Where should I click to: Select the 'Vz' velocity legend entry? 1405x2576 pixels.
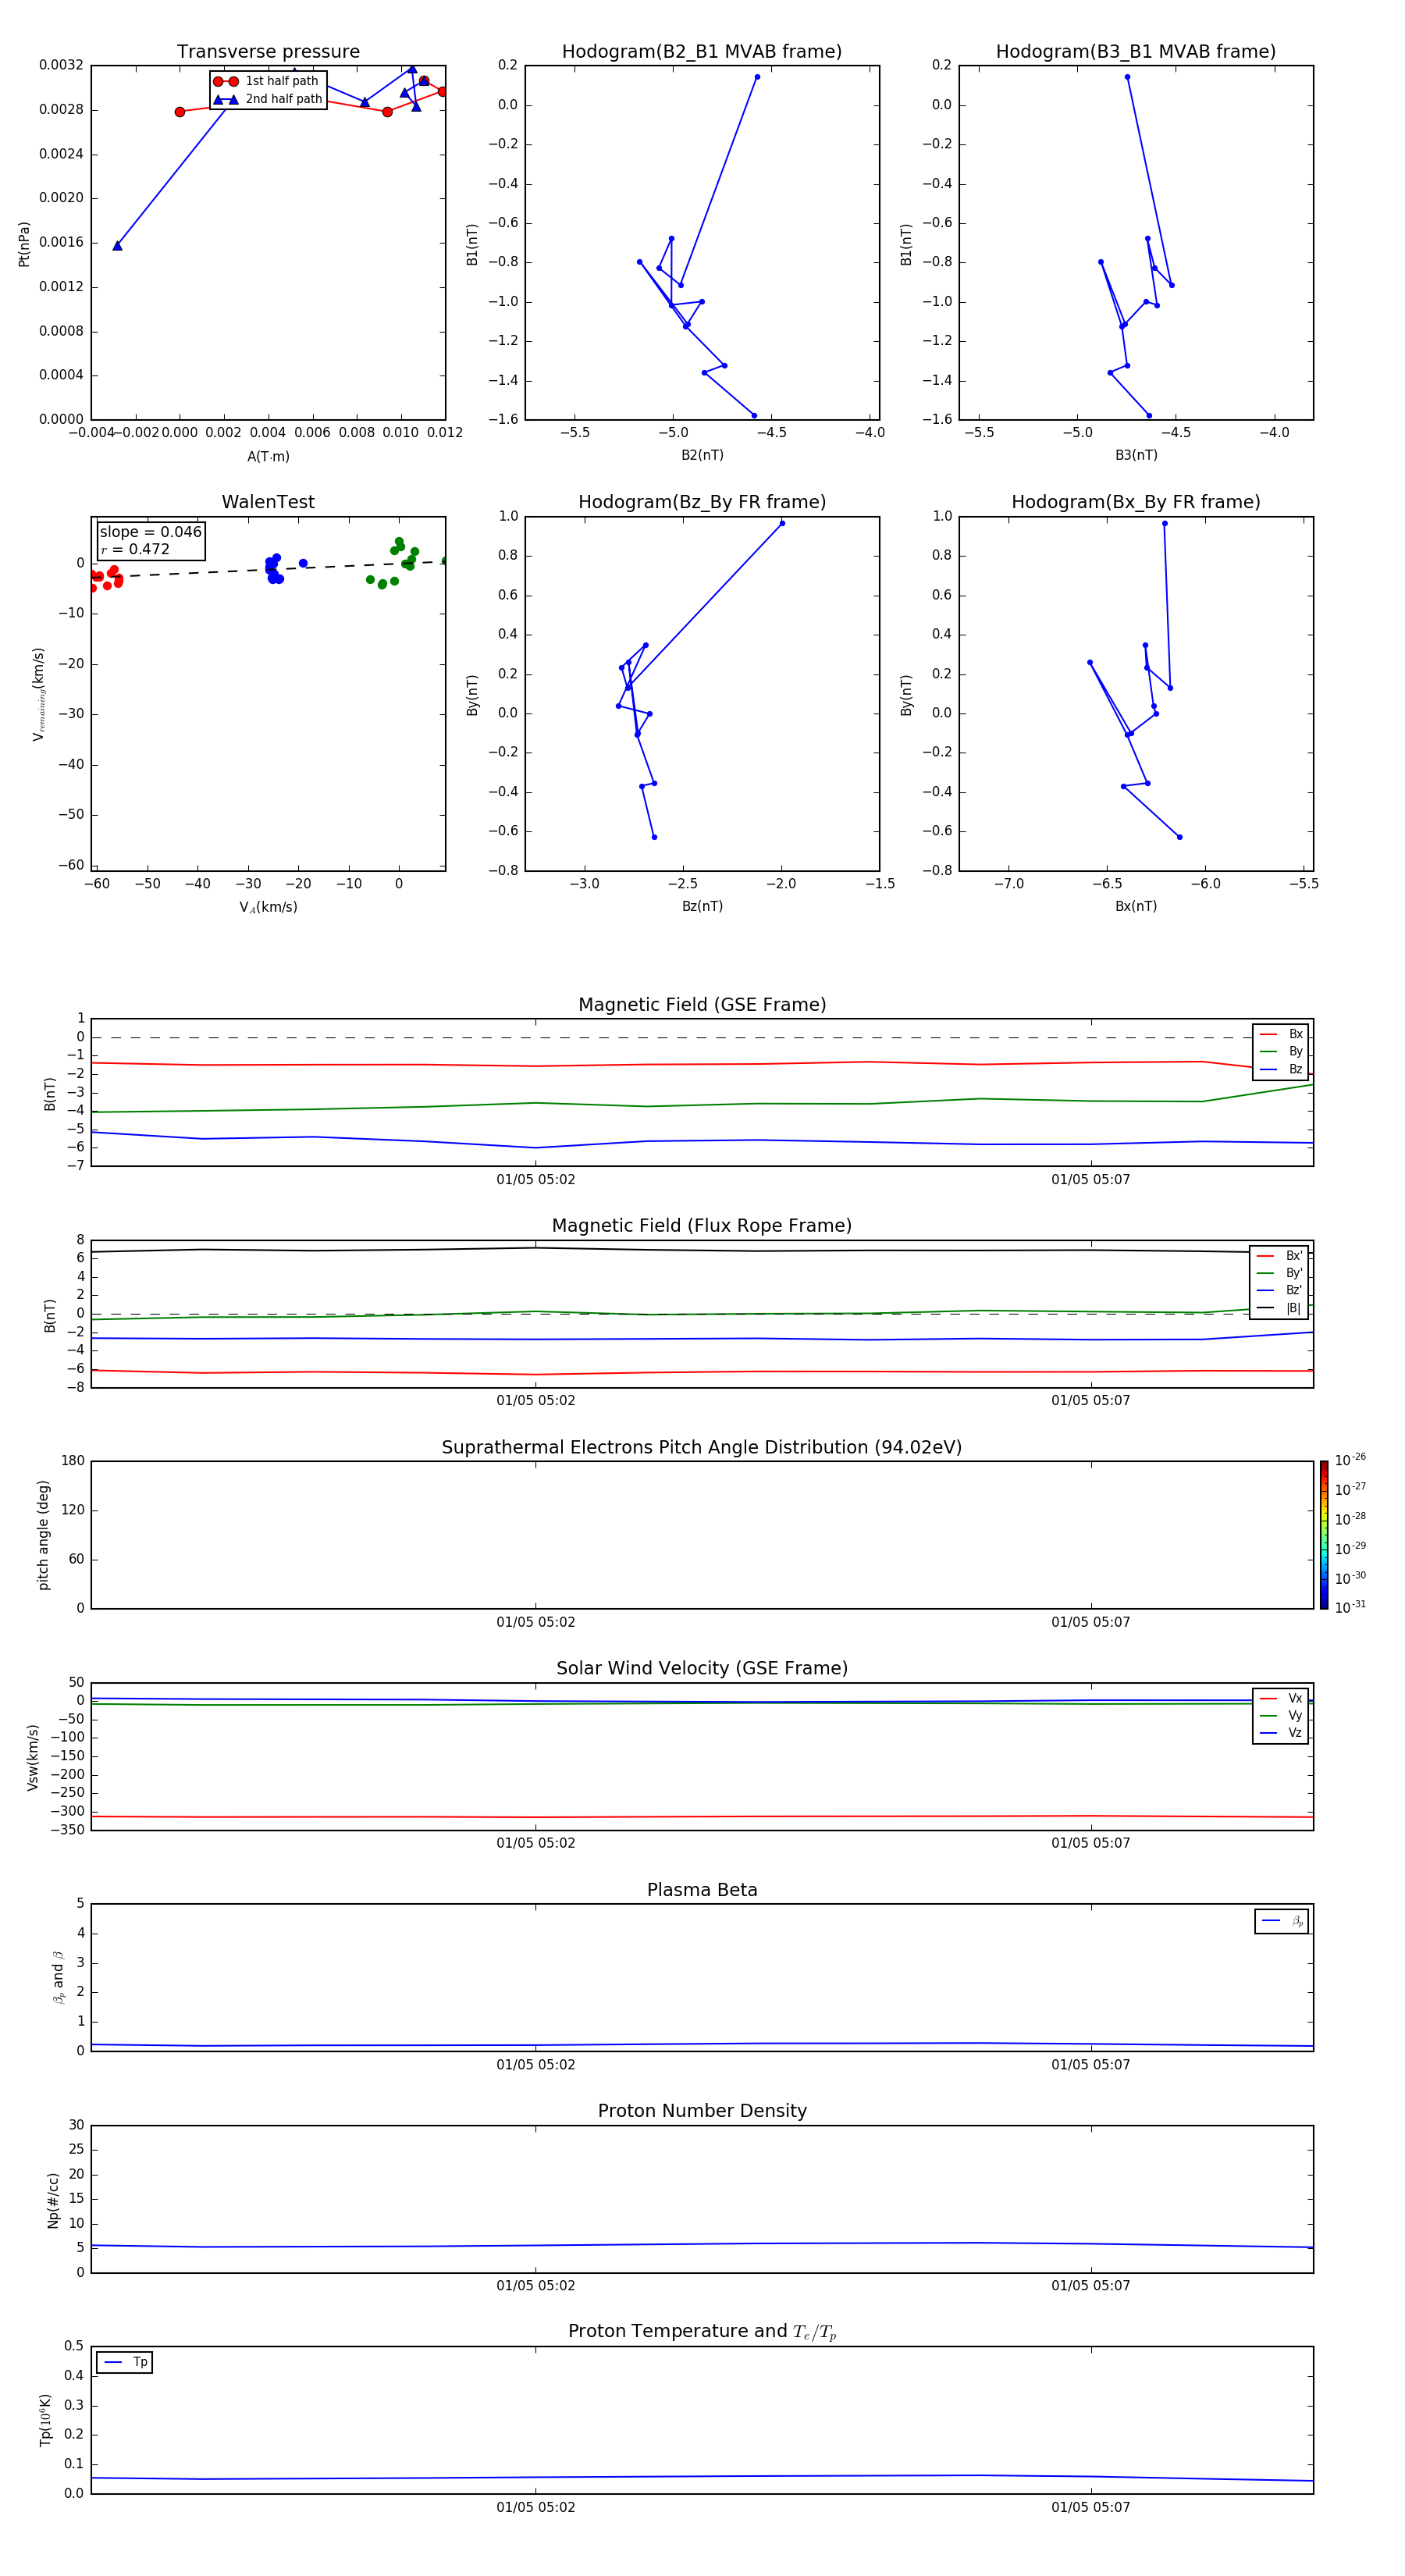point(1281,1733)
